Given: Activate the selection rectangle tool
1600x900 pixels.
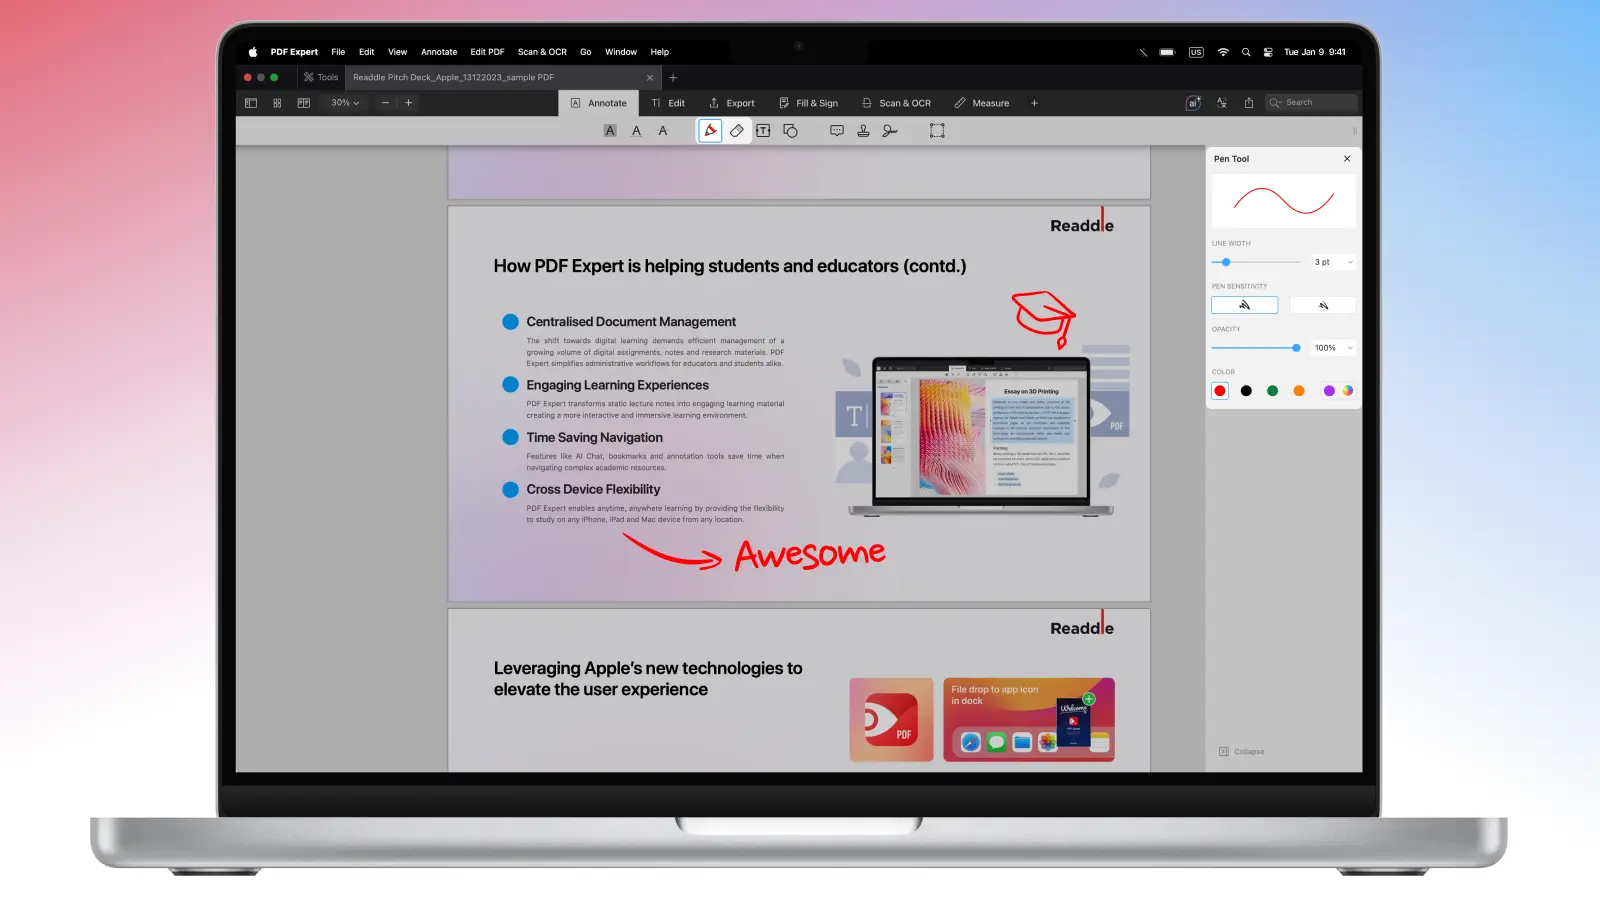Looking at the screenshot, I should [x=937, y=131].
